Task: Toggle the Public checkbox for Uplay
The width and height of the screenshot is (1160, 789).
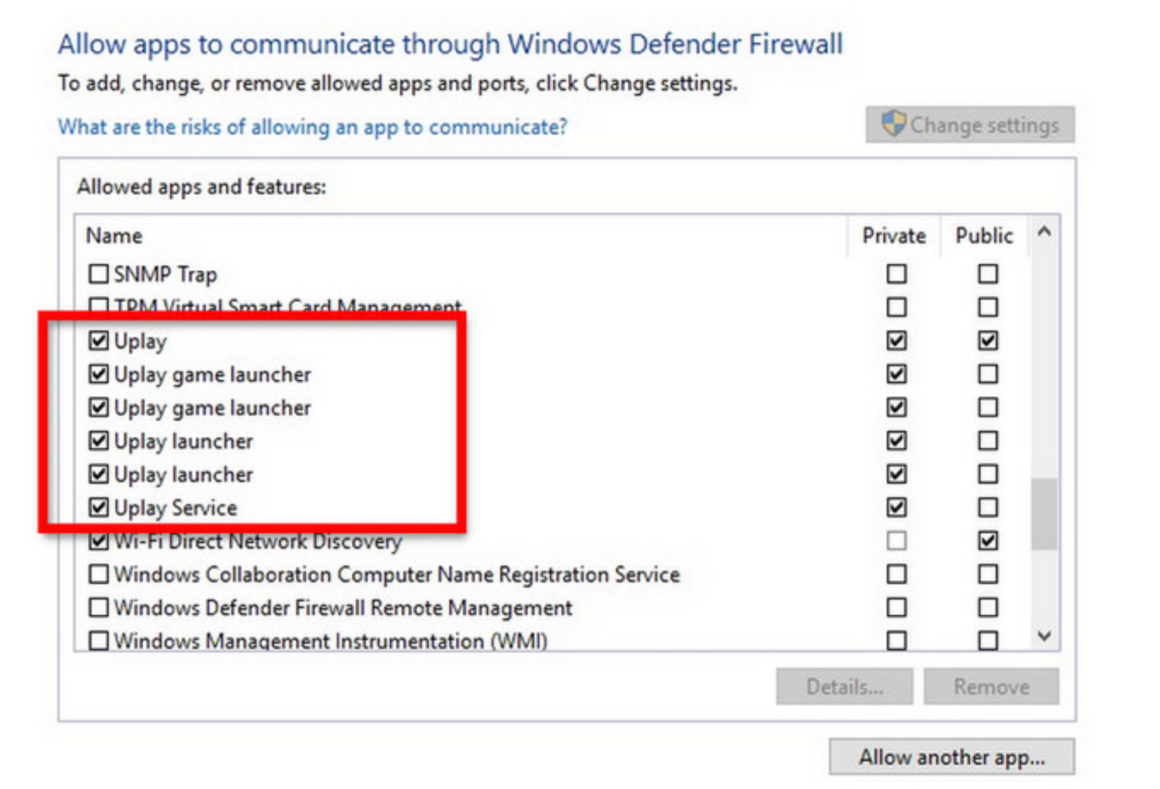Action: [x=988, y=341]
